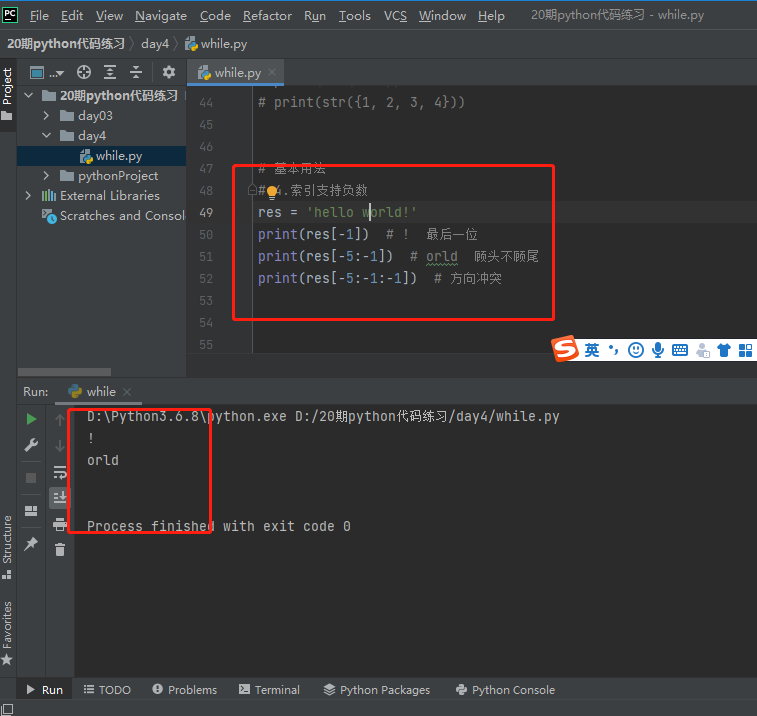The image size is (757, 716).
Task: Open the Python Console tool window
Action: pos(505,689)
